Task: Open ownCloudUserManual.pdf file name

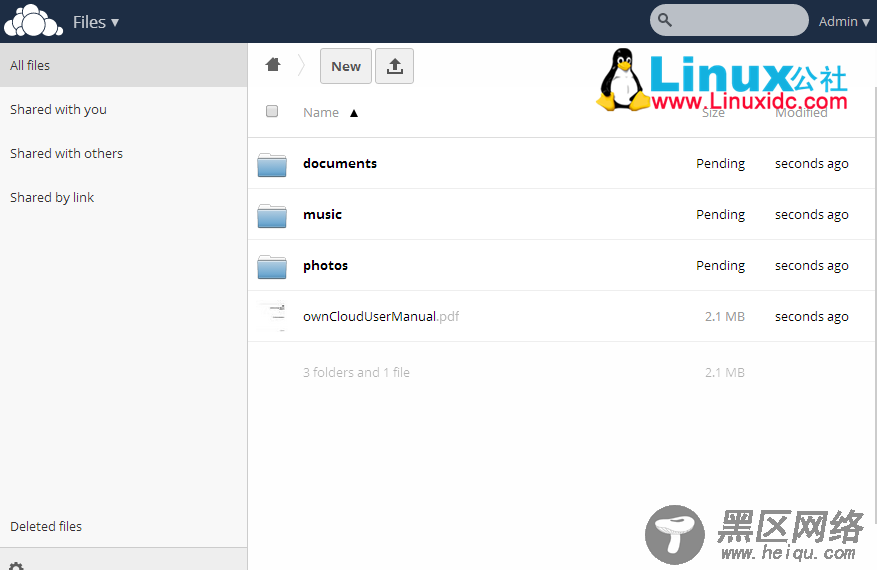Action: click(x=381, y=317)
